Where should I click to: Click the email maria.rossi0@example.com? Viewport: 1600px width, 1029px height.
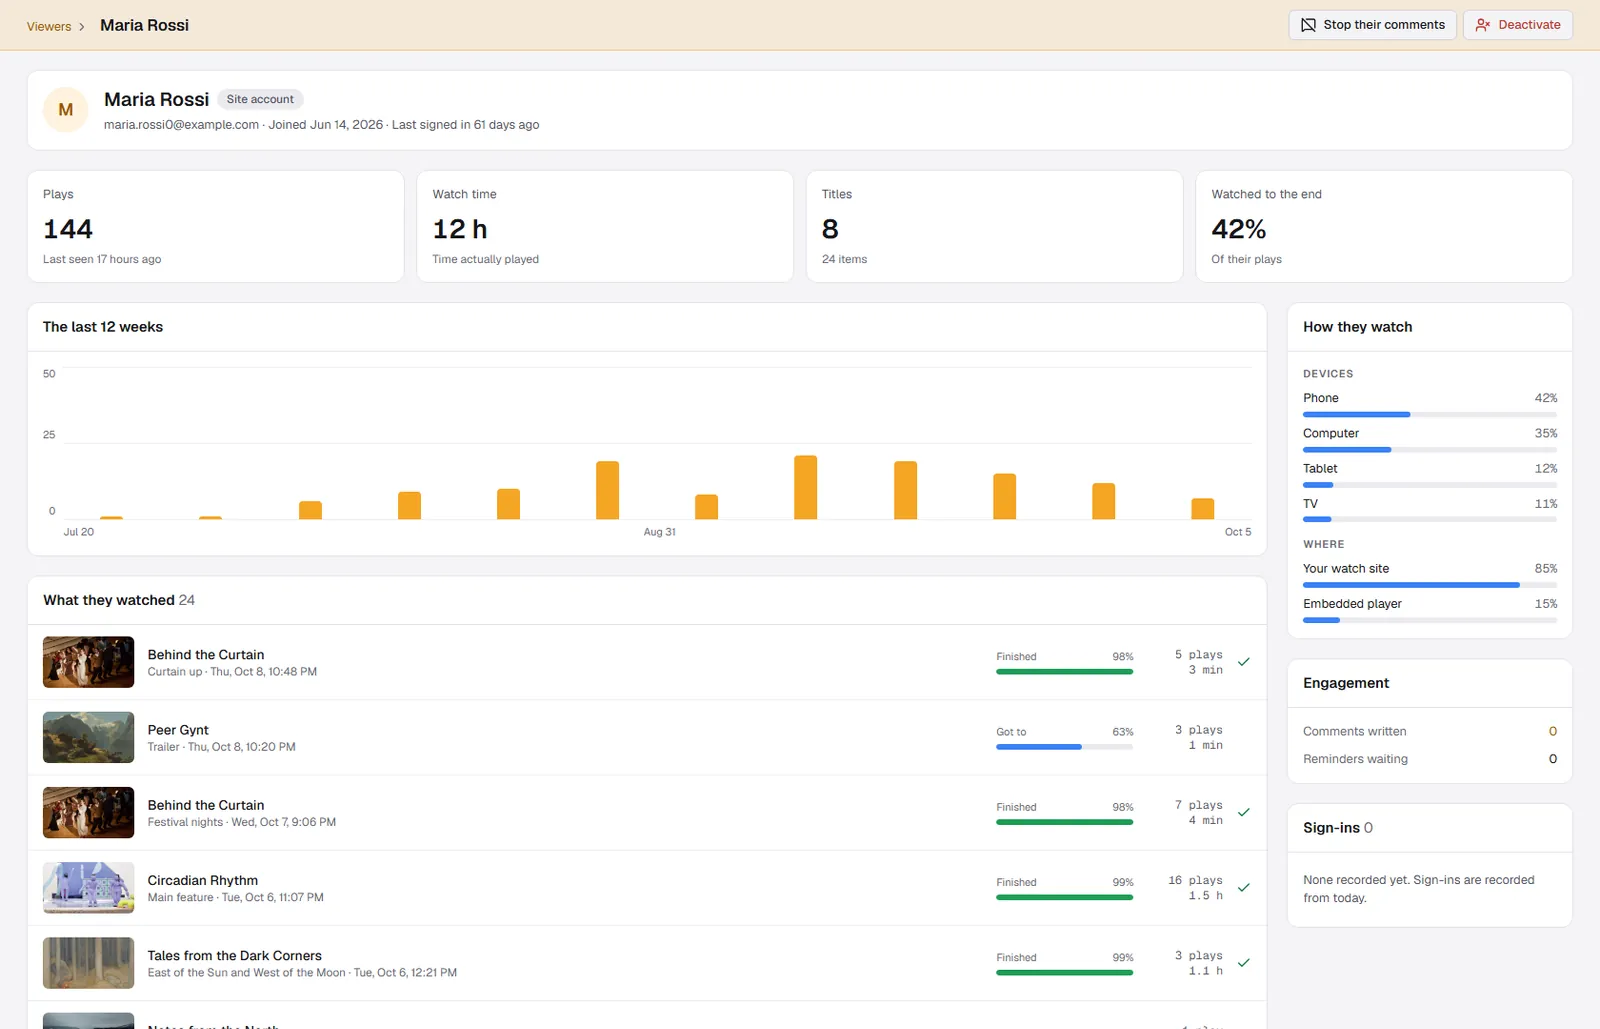[181, 125]
